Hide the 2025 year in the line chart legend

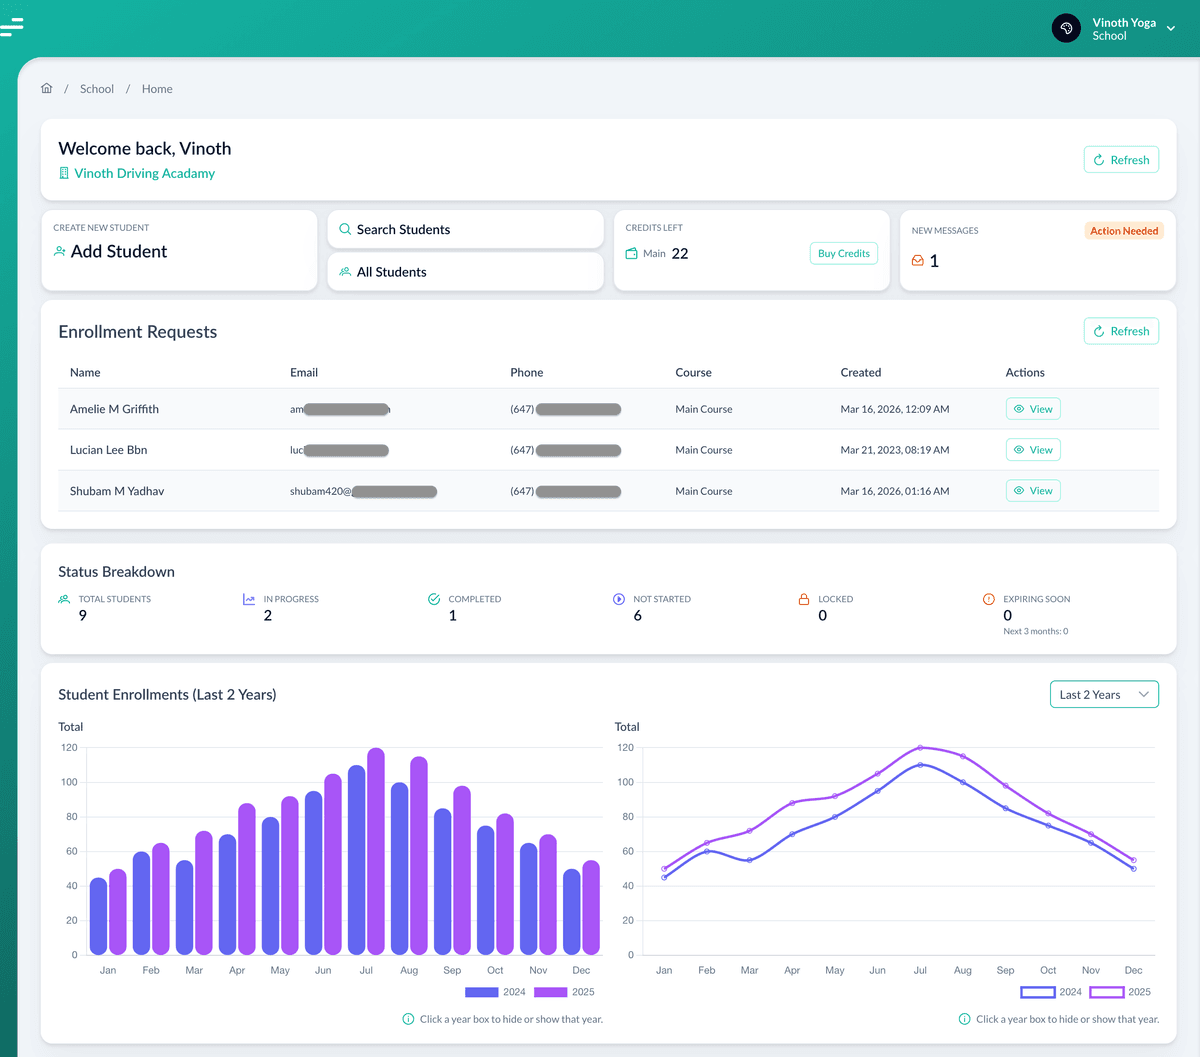1107,991
